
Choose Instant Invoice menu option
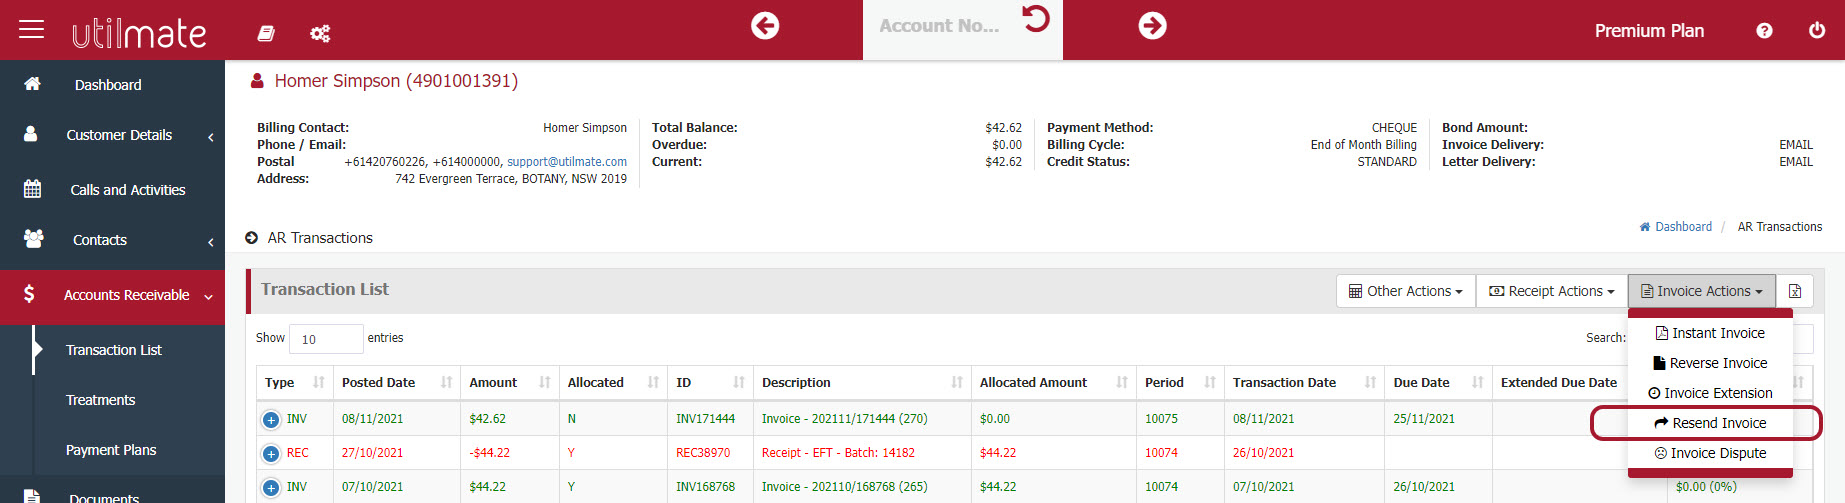point(1710,333)
